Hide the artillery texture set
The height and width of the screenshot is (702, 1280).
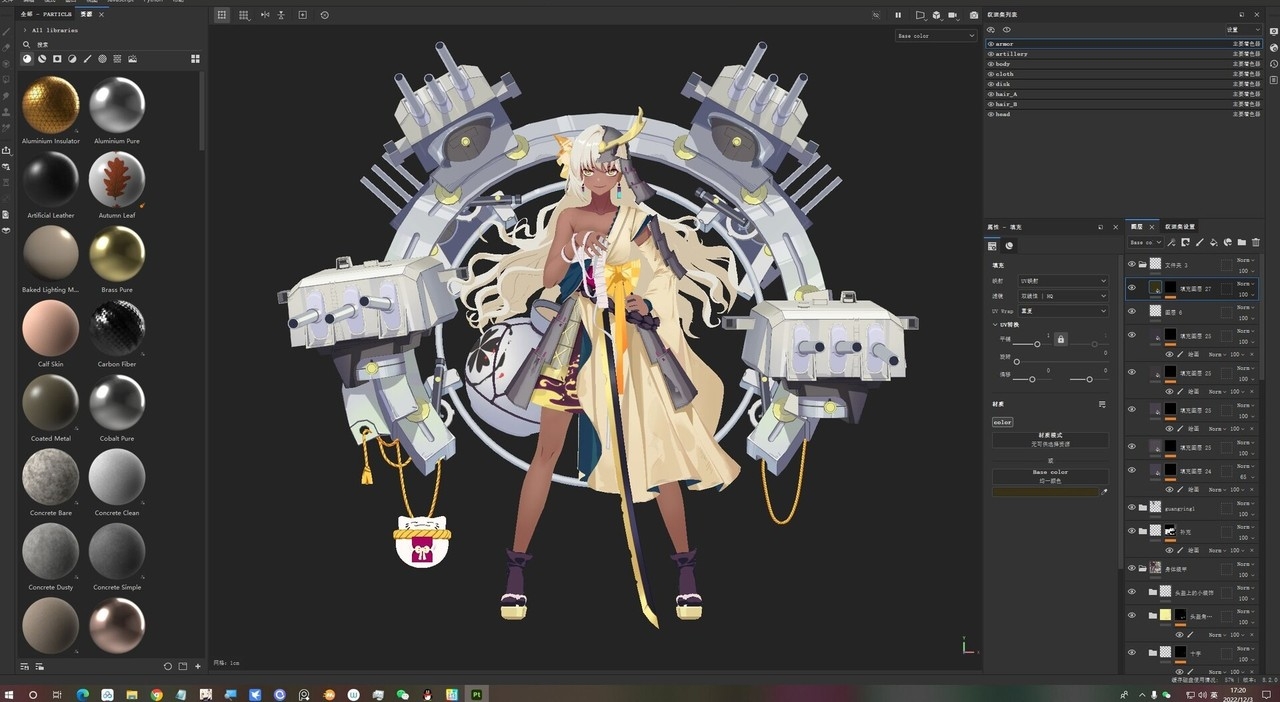[x=991, y=54]
